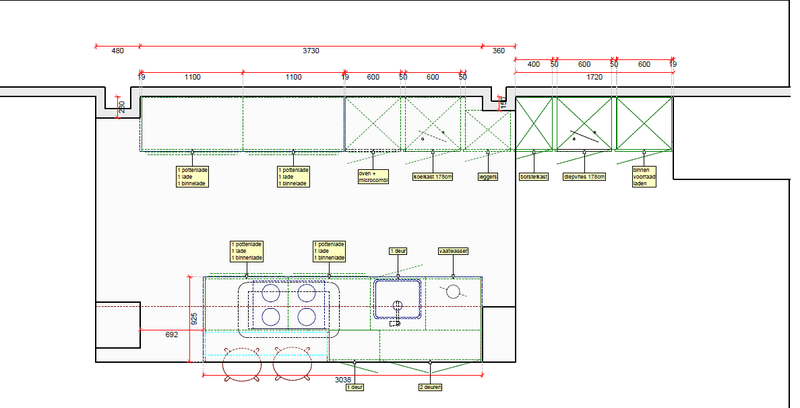Screen dimensions: 800x408
Task: Select the '1 deur' label above the sink
Action: coord(398,251)
